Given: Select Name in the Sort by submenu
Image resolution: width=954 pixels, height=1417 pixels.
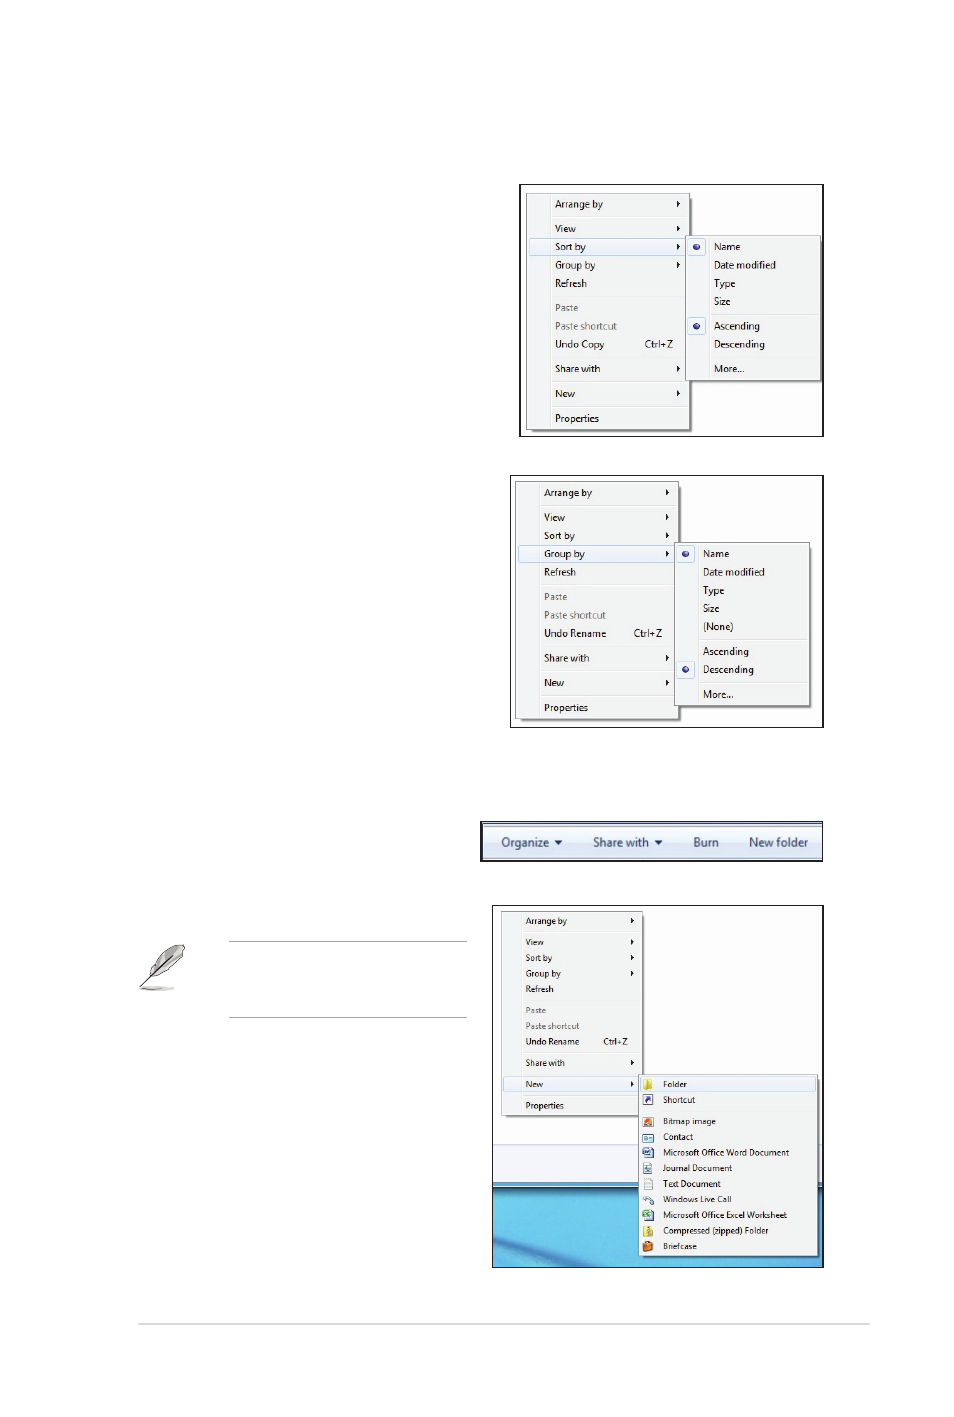Looking at the screenshot, I should (727, 247).
